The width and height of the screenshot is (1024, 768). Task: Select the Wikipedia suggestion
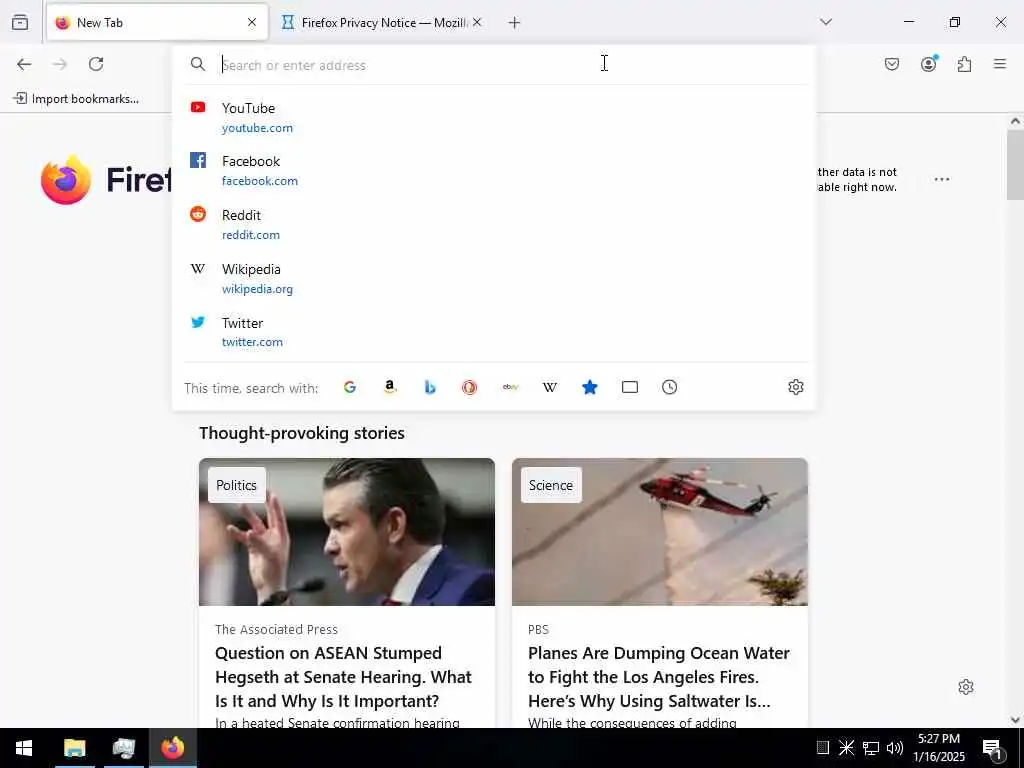click(494, 279)
